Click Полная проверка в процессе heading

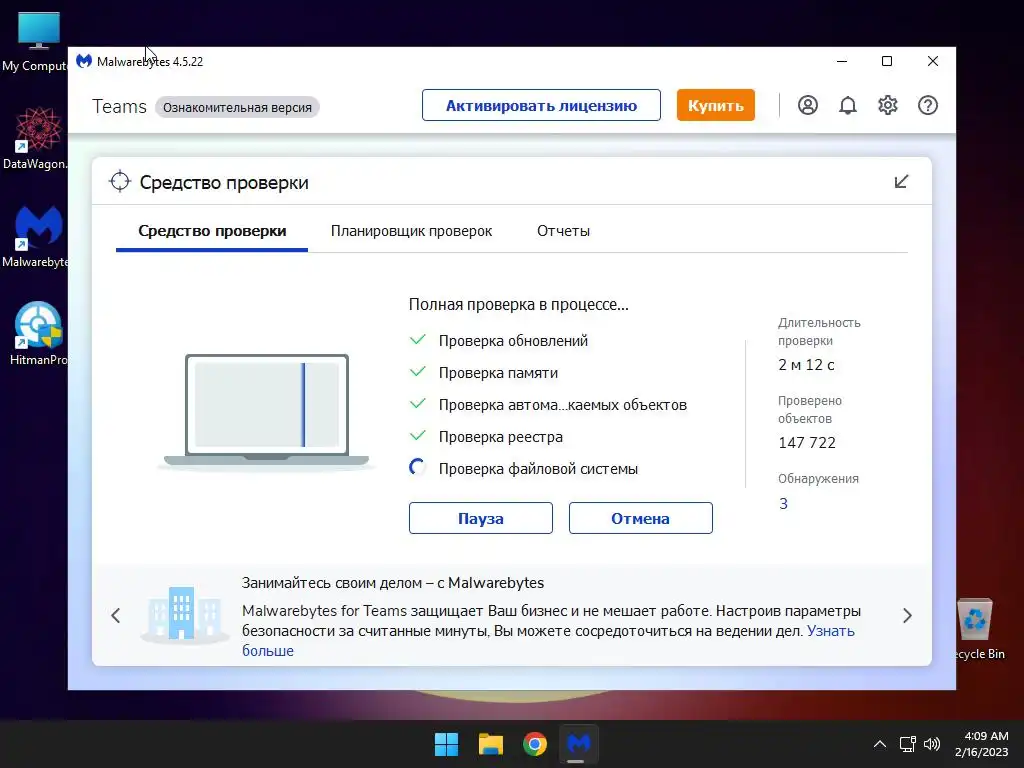click(519, 304)
